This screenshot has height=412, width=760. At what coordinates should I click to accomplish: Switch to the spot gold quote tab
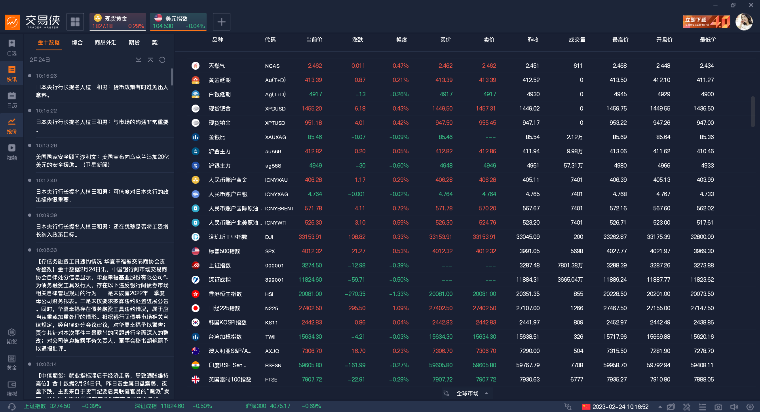[118, 22]
